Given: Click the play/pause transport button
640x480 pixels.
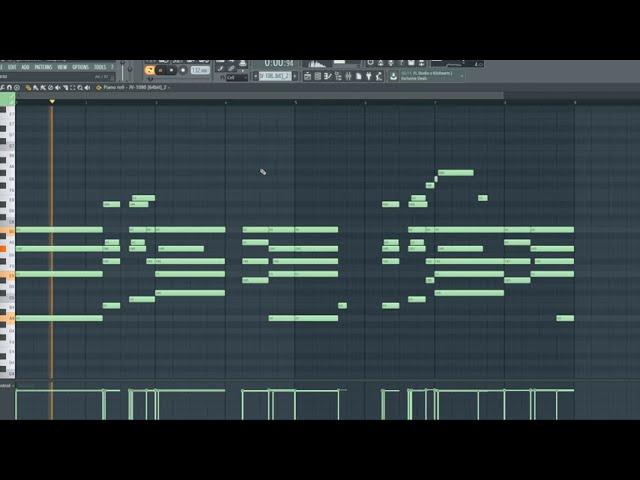Looking at the screenshot, I should point(161,70).
